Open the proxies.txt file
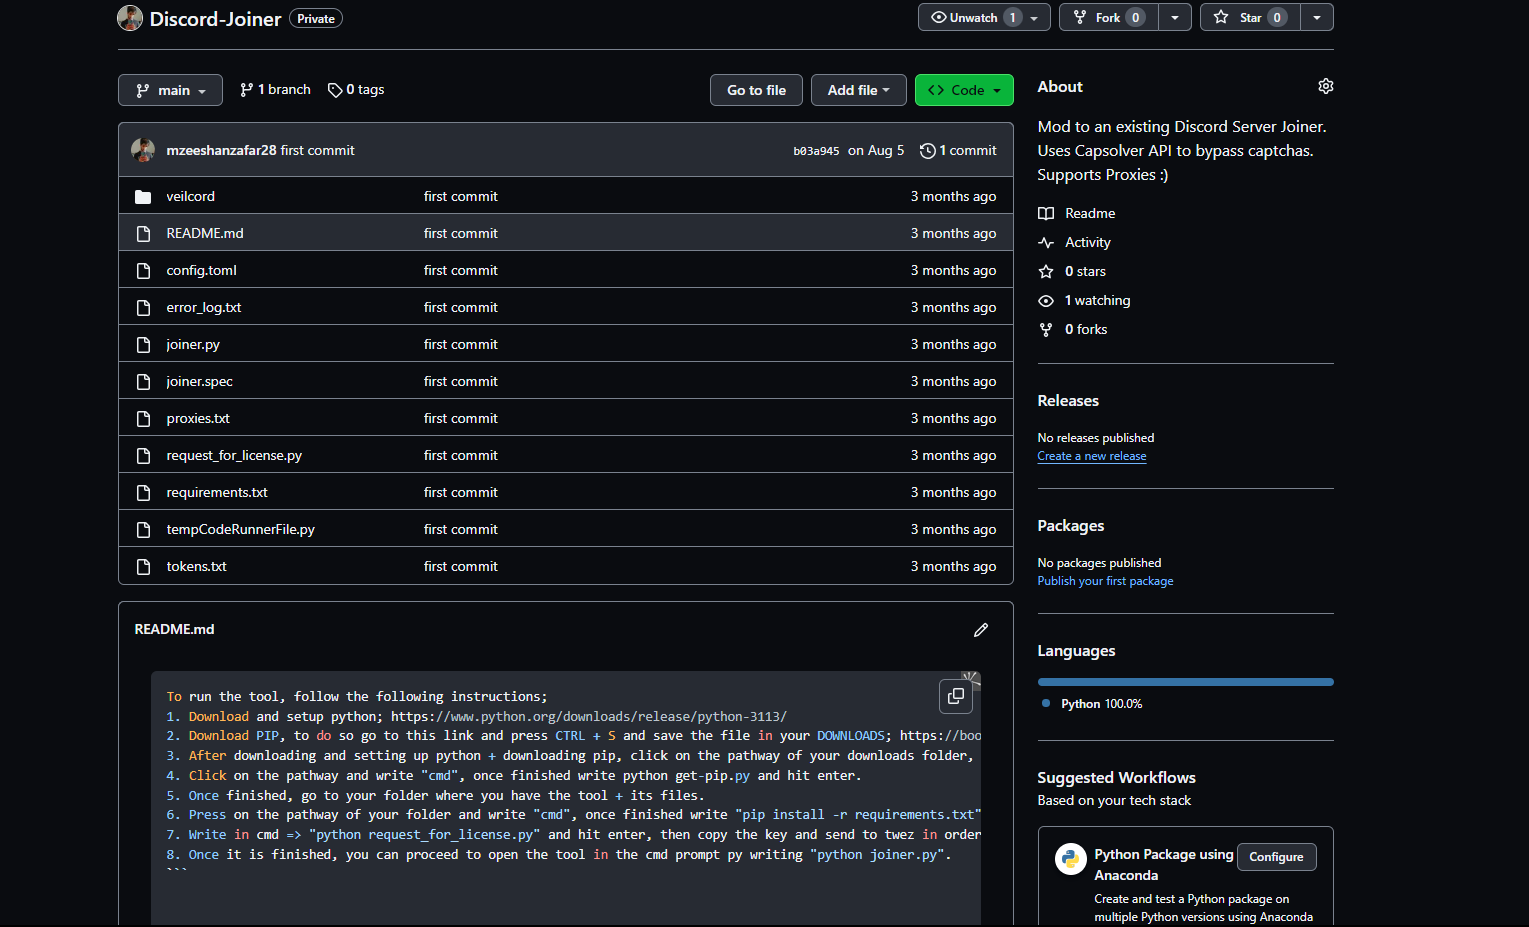The image size is (1529, 927). 198,418
